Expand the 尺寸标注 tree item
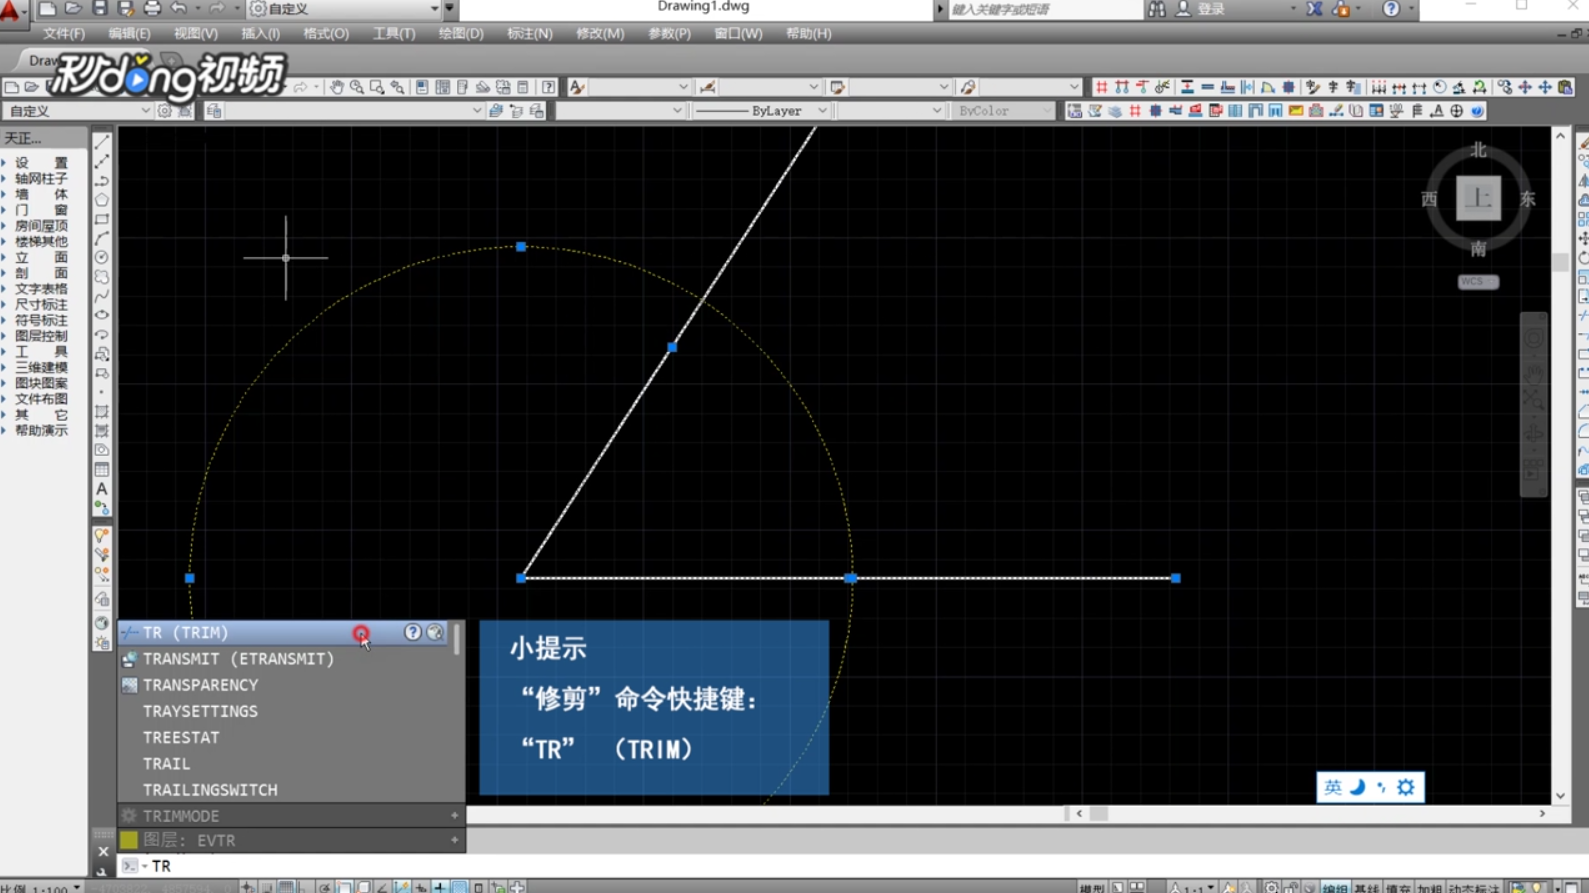 (4, 305)
